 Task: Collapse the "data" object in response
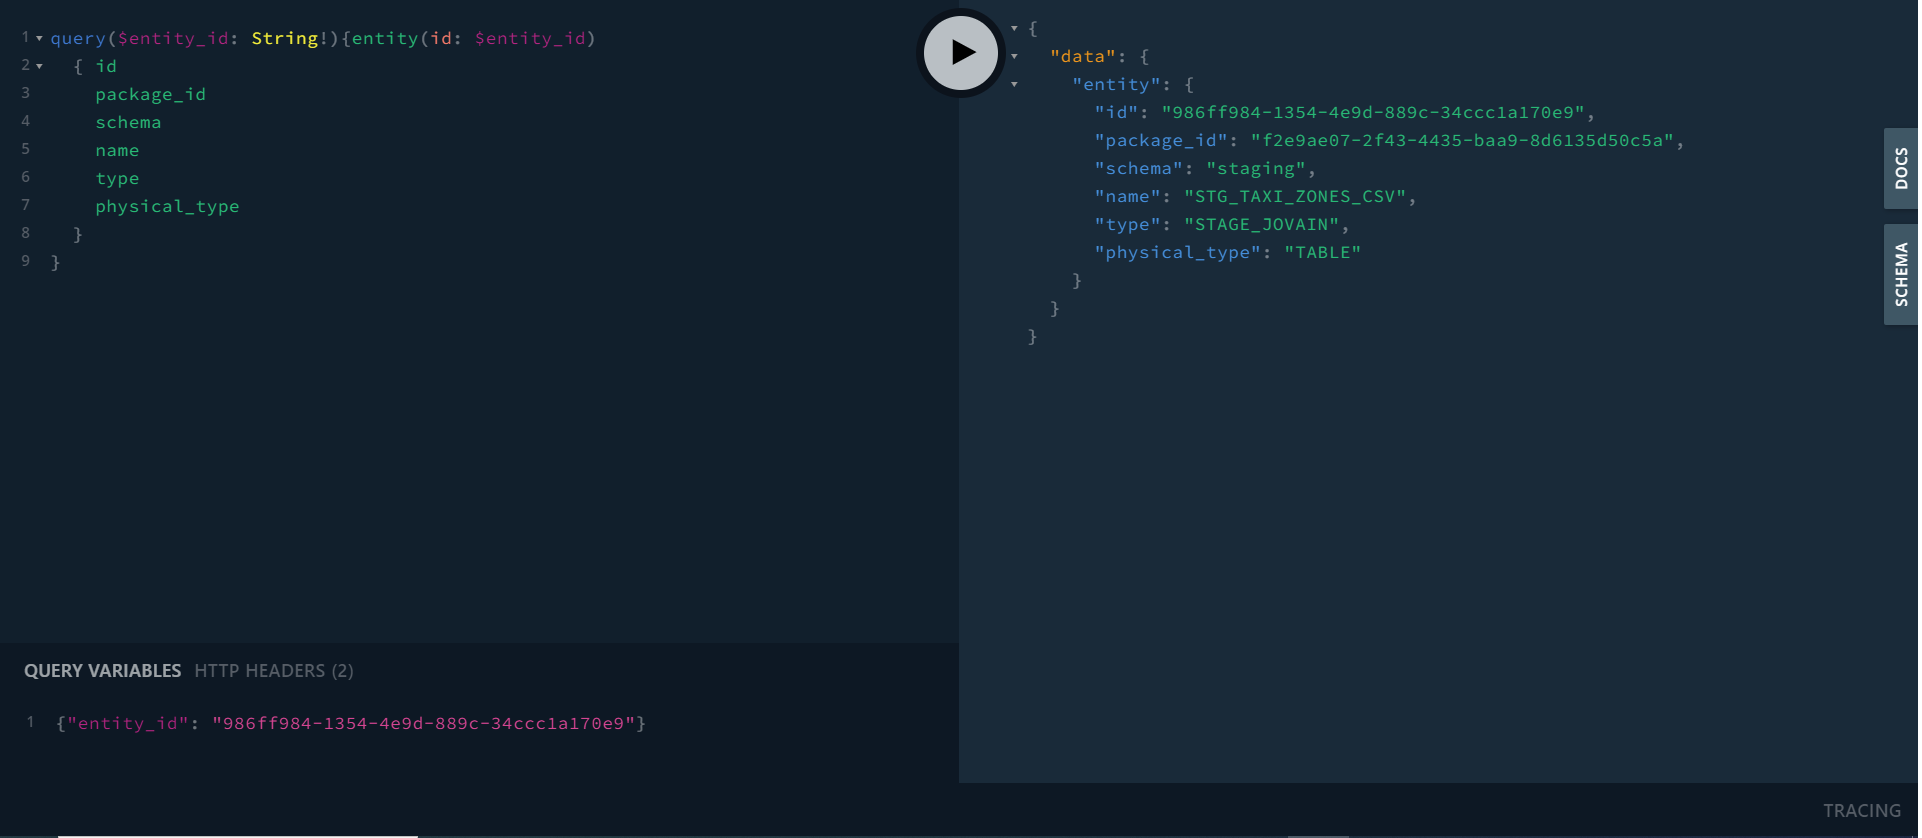1014,57
